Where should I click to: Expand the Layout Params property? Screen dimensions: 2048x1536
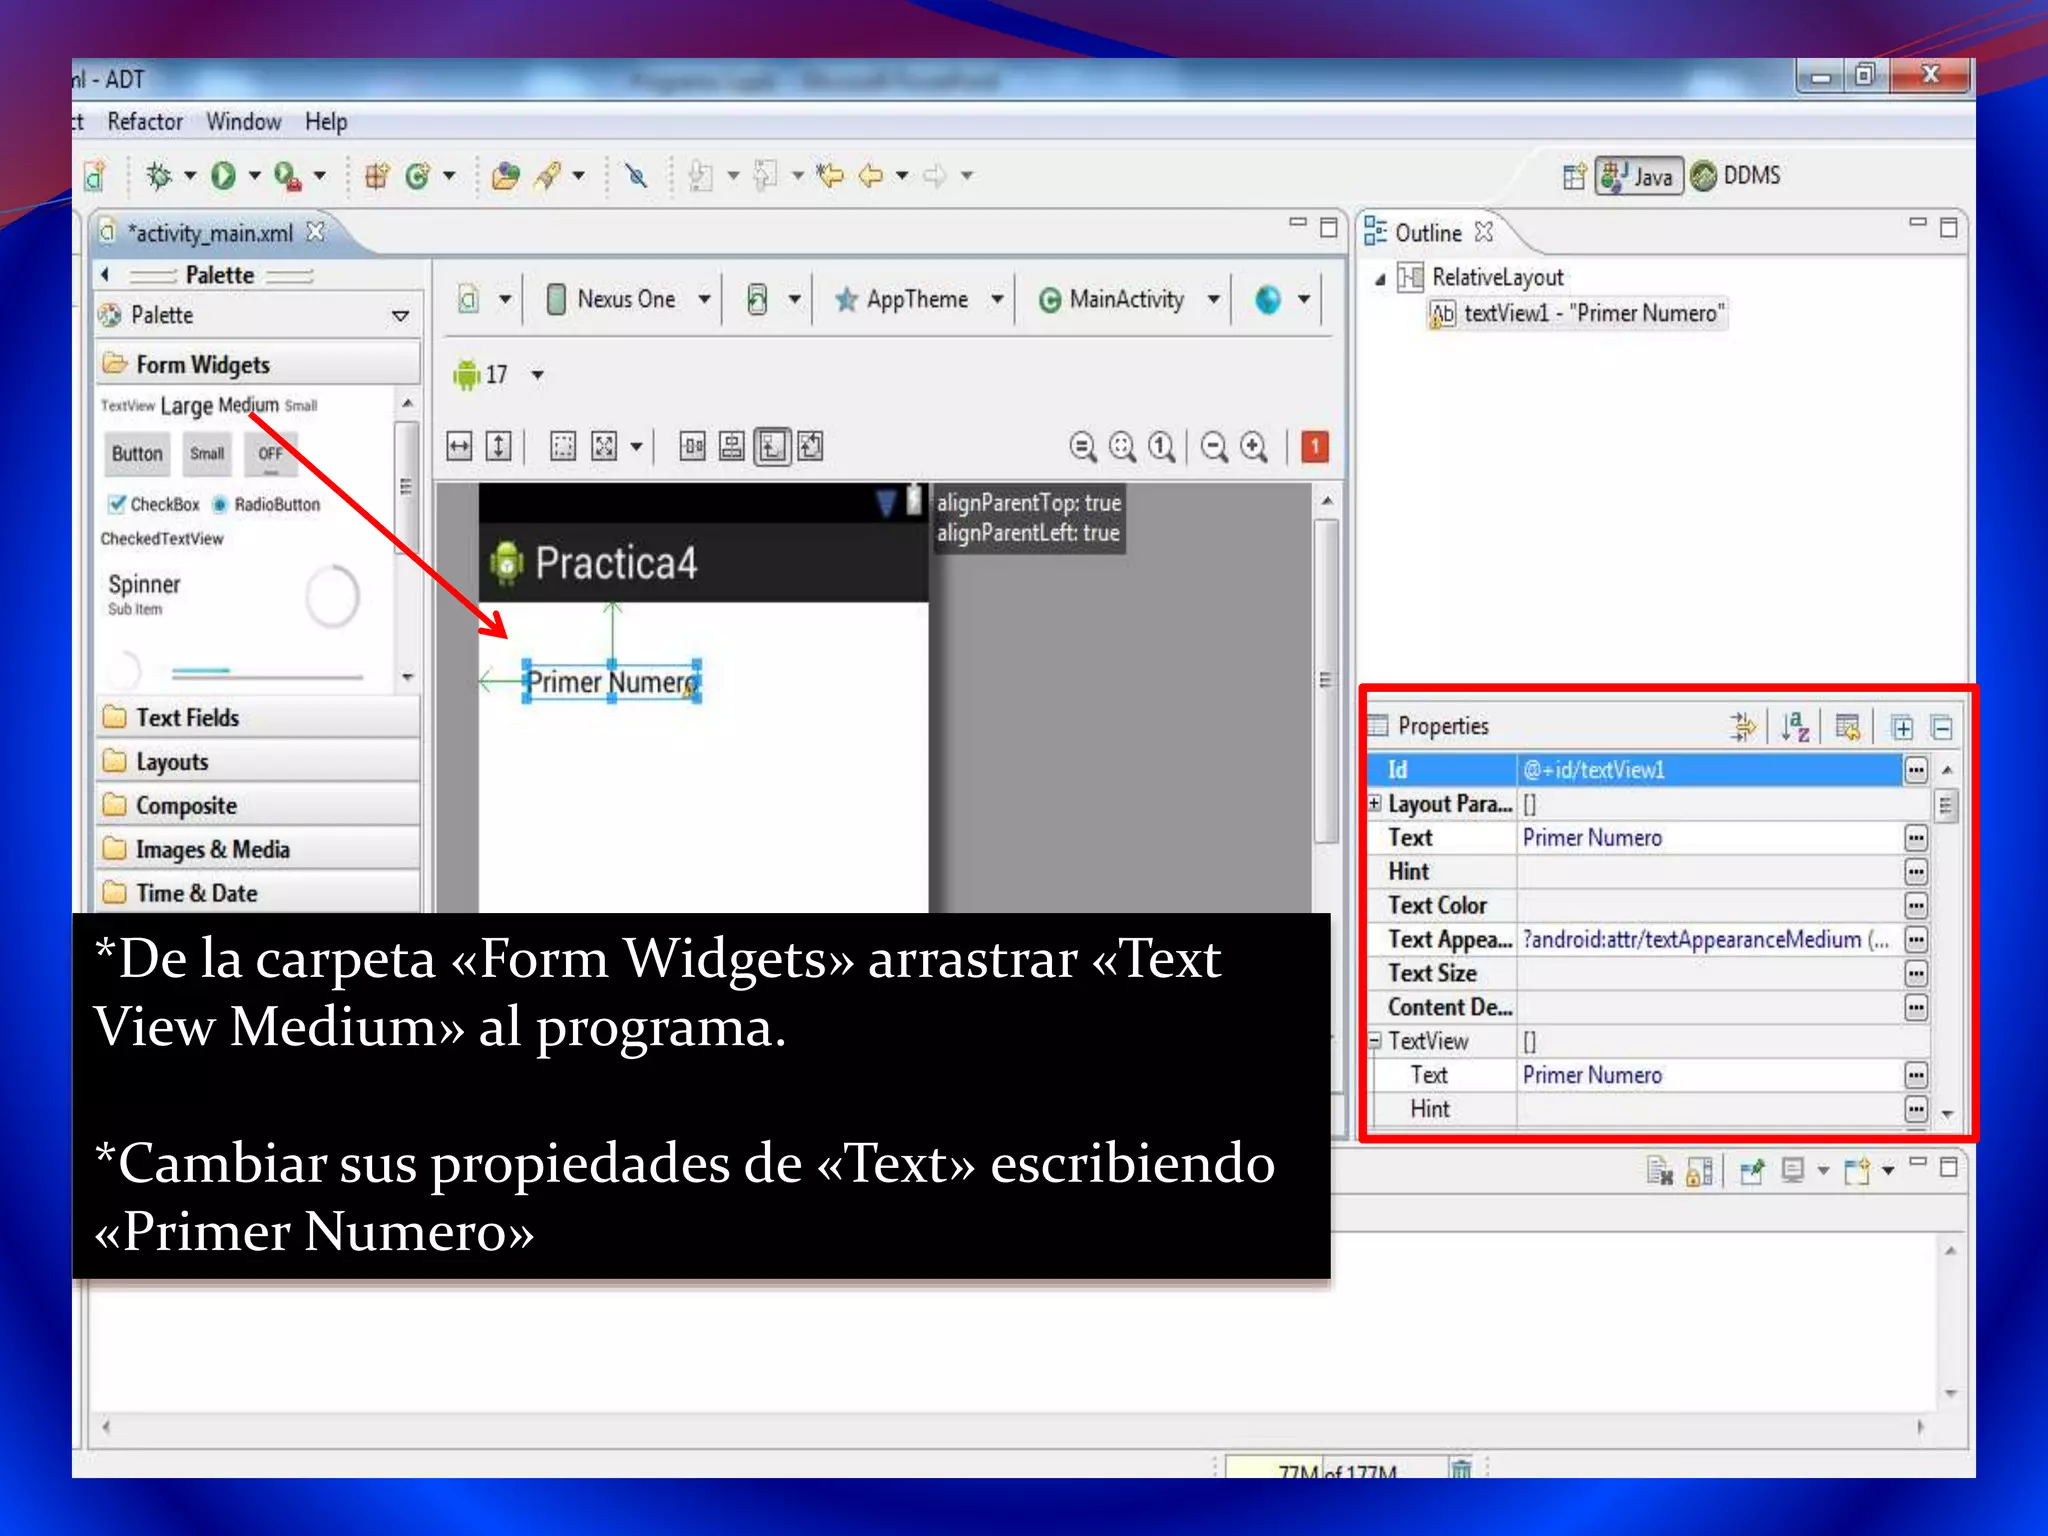(1374, 803)
